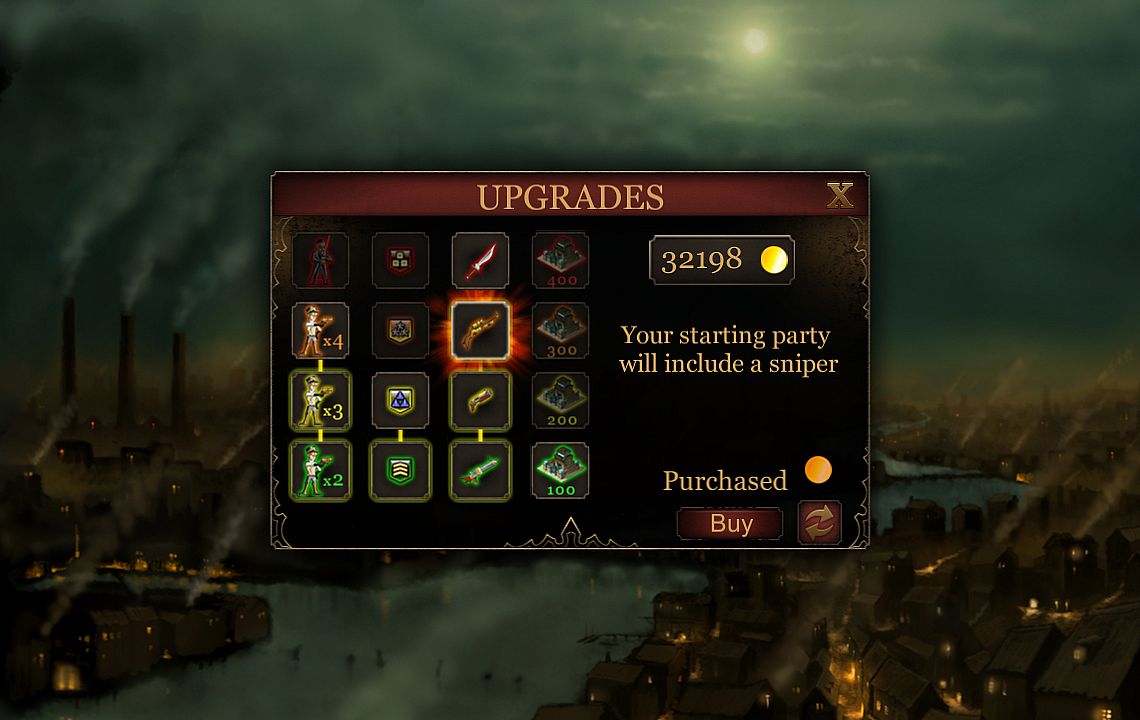This screenshot has height=720, width=1140.
Task: Select the green rifle weapon upgrade
Action: click(480, 471)
